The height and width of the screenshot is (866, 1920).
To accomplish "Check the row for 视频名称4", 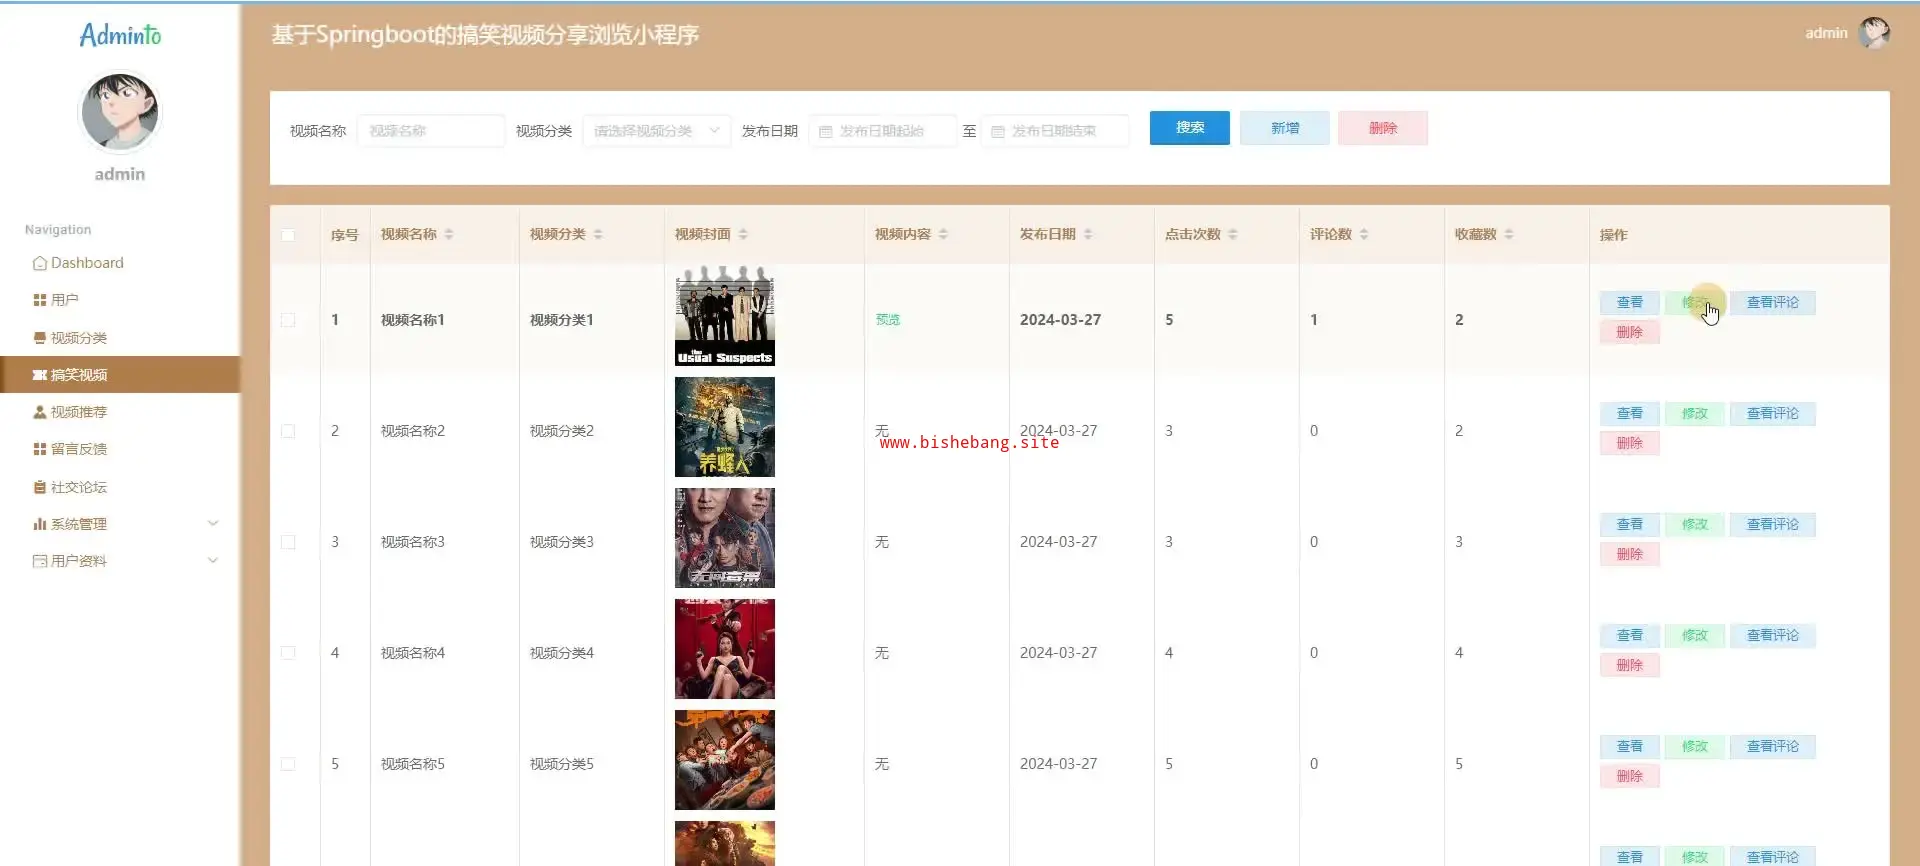I will (288, 653).
